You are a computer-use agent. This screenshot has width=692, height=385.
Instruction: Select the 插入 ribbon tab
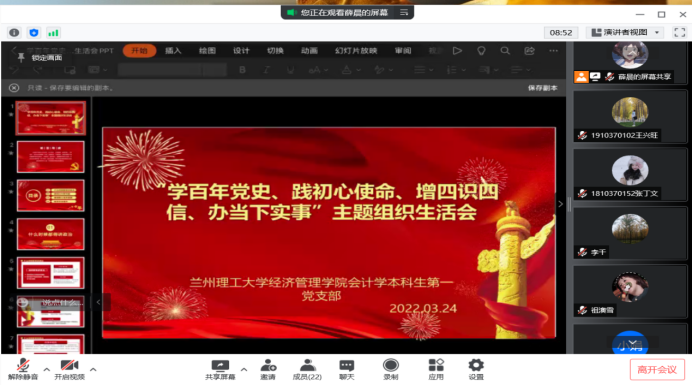(x=173, y=51)
